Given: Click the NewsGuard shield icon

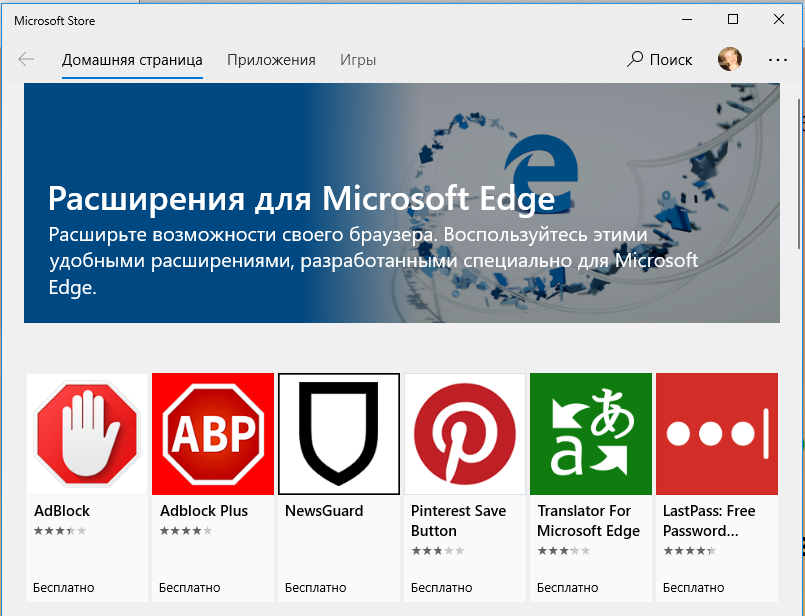Looking at the screenshot, I should [x=339, y=434].
